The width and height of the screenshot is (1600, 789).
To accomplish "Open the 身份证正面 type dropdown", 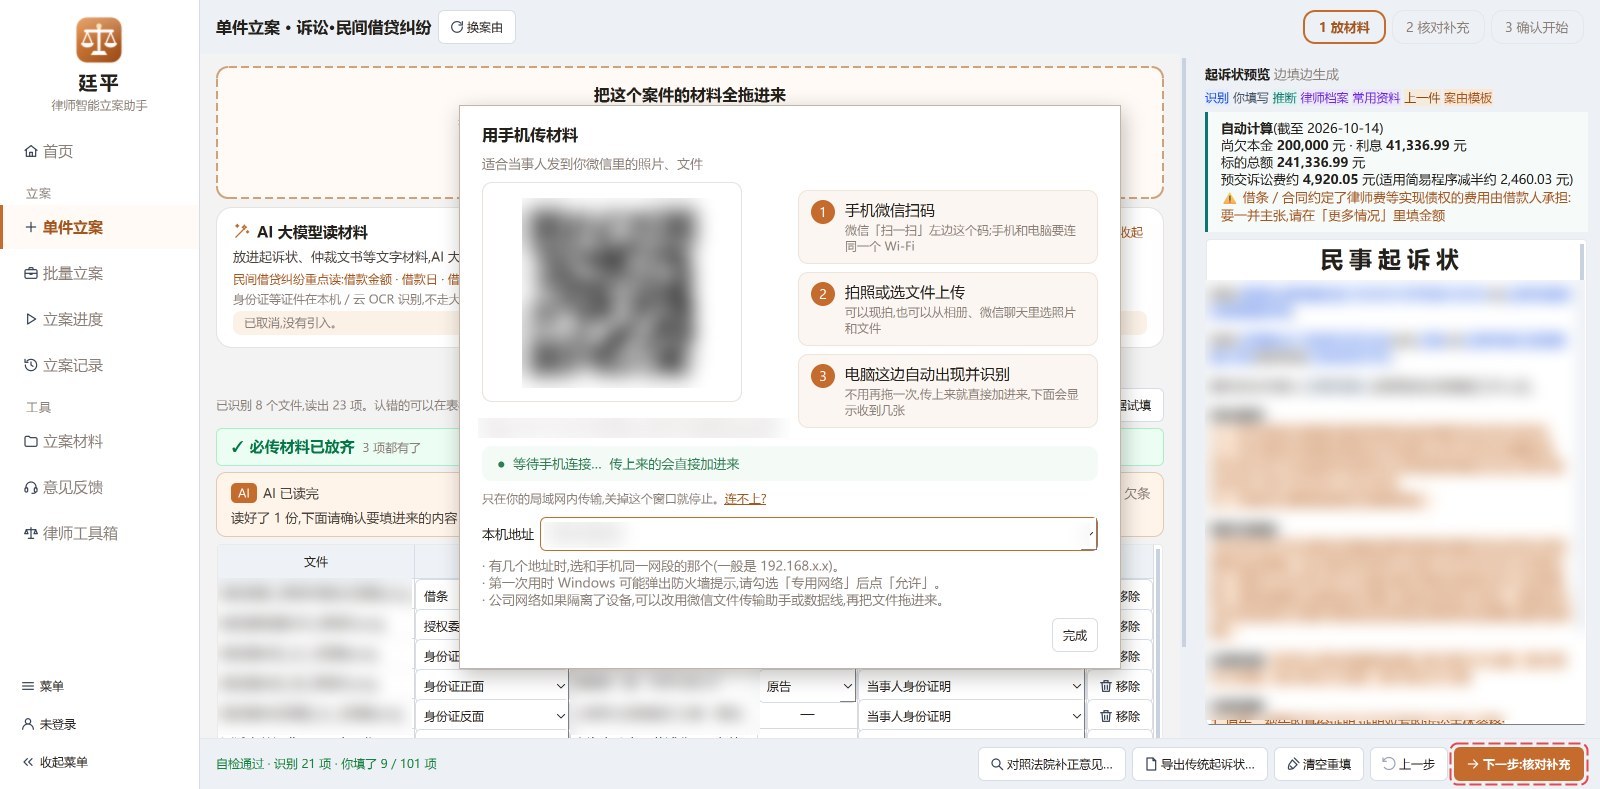I will [x=492, y=686].
